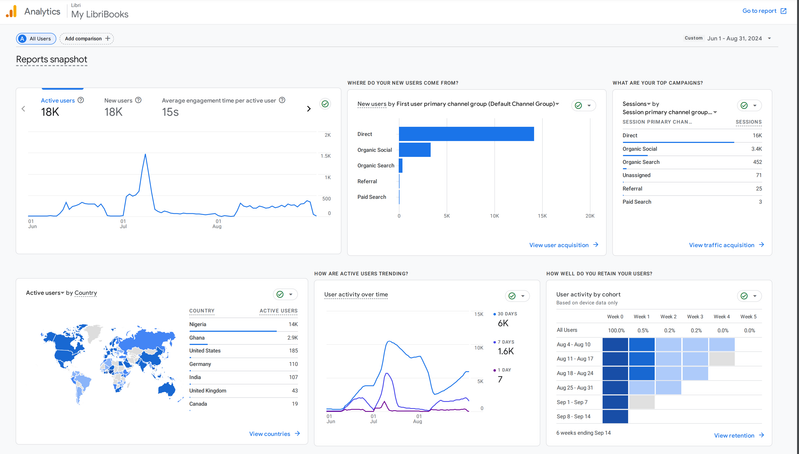Click the United Kingdom country row
Image resolution: width=799 pixels, height=454 pixels.
[243, 391]
